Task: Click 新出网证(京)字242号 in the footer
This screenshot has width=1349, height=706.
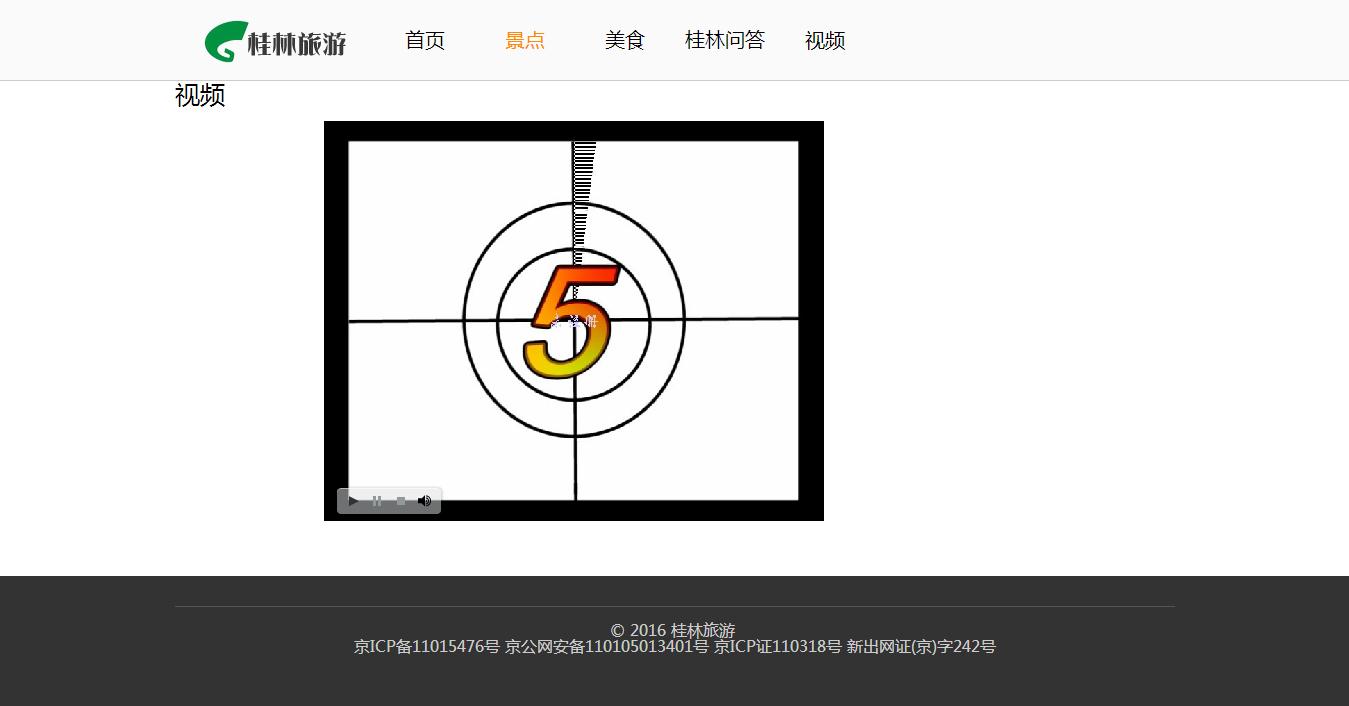Action: click(x=921, y=647)
